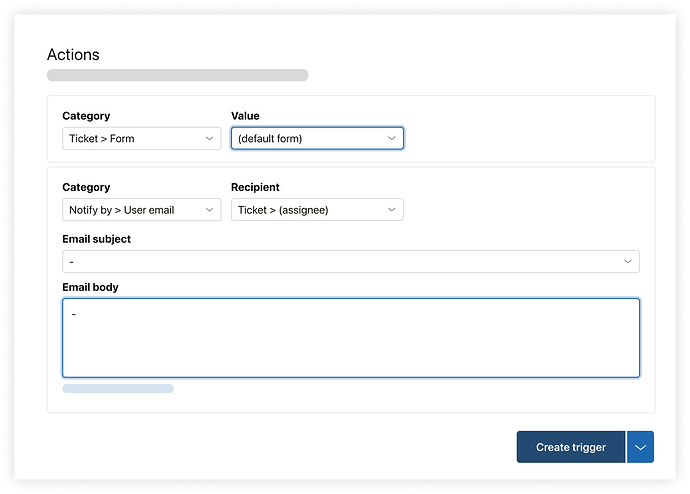The width and height of the screenshot is (690, 494).
Task: Click the chevron icon in Email subject field
Action: tap(628, 262)
